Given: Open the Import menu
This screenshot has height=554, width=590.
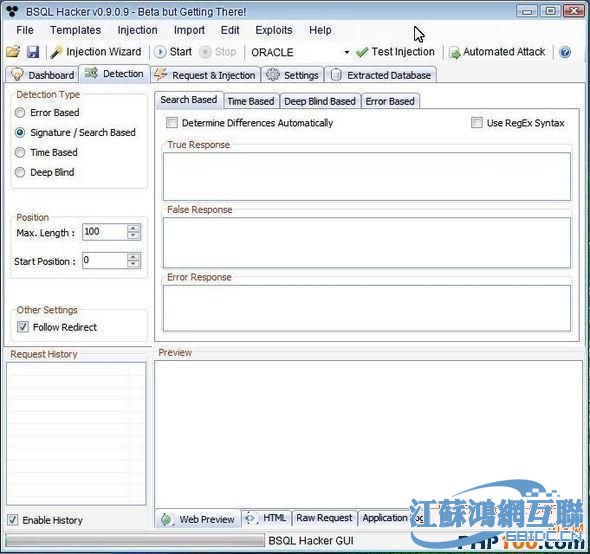Looking at the screenshot, I should point(189,30).
